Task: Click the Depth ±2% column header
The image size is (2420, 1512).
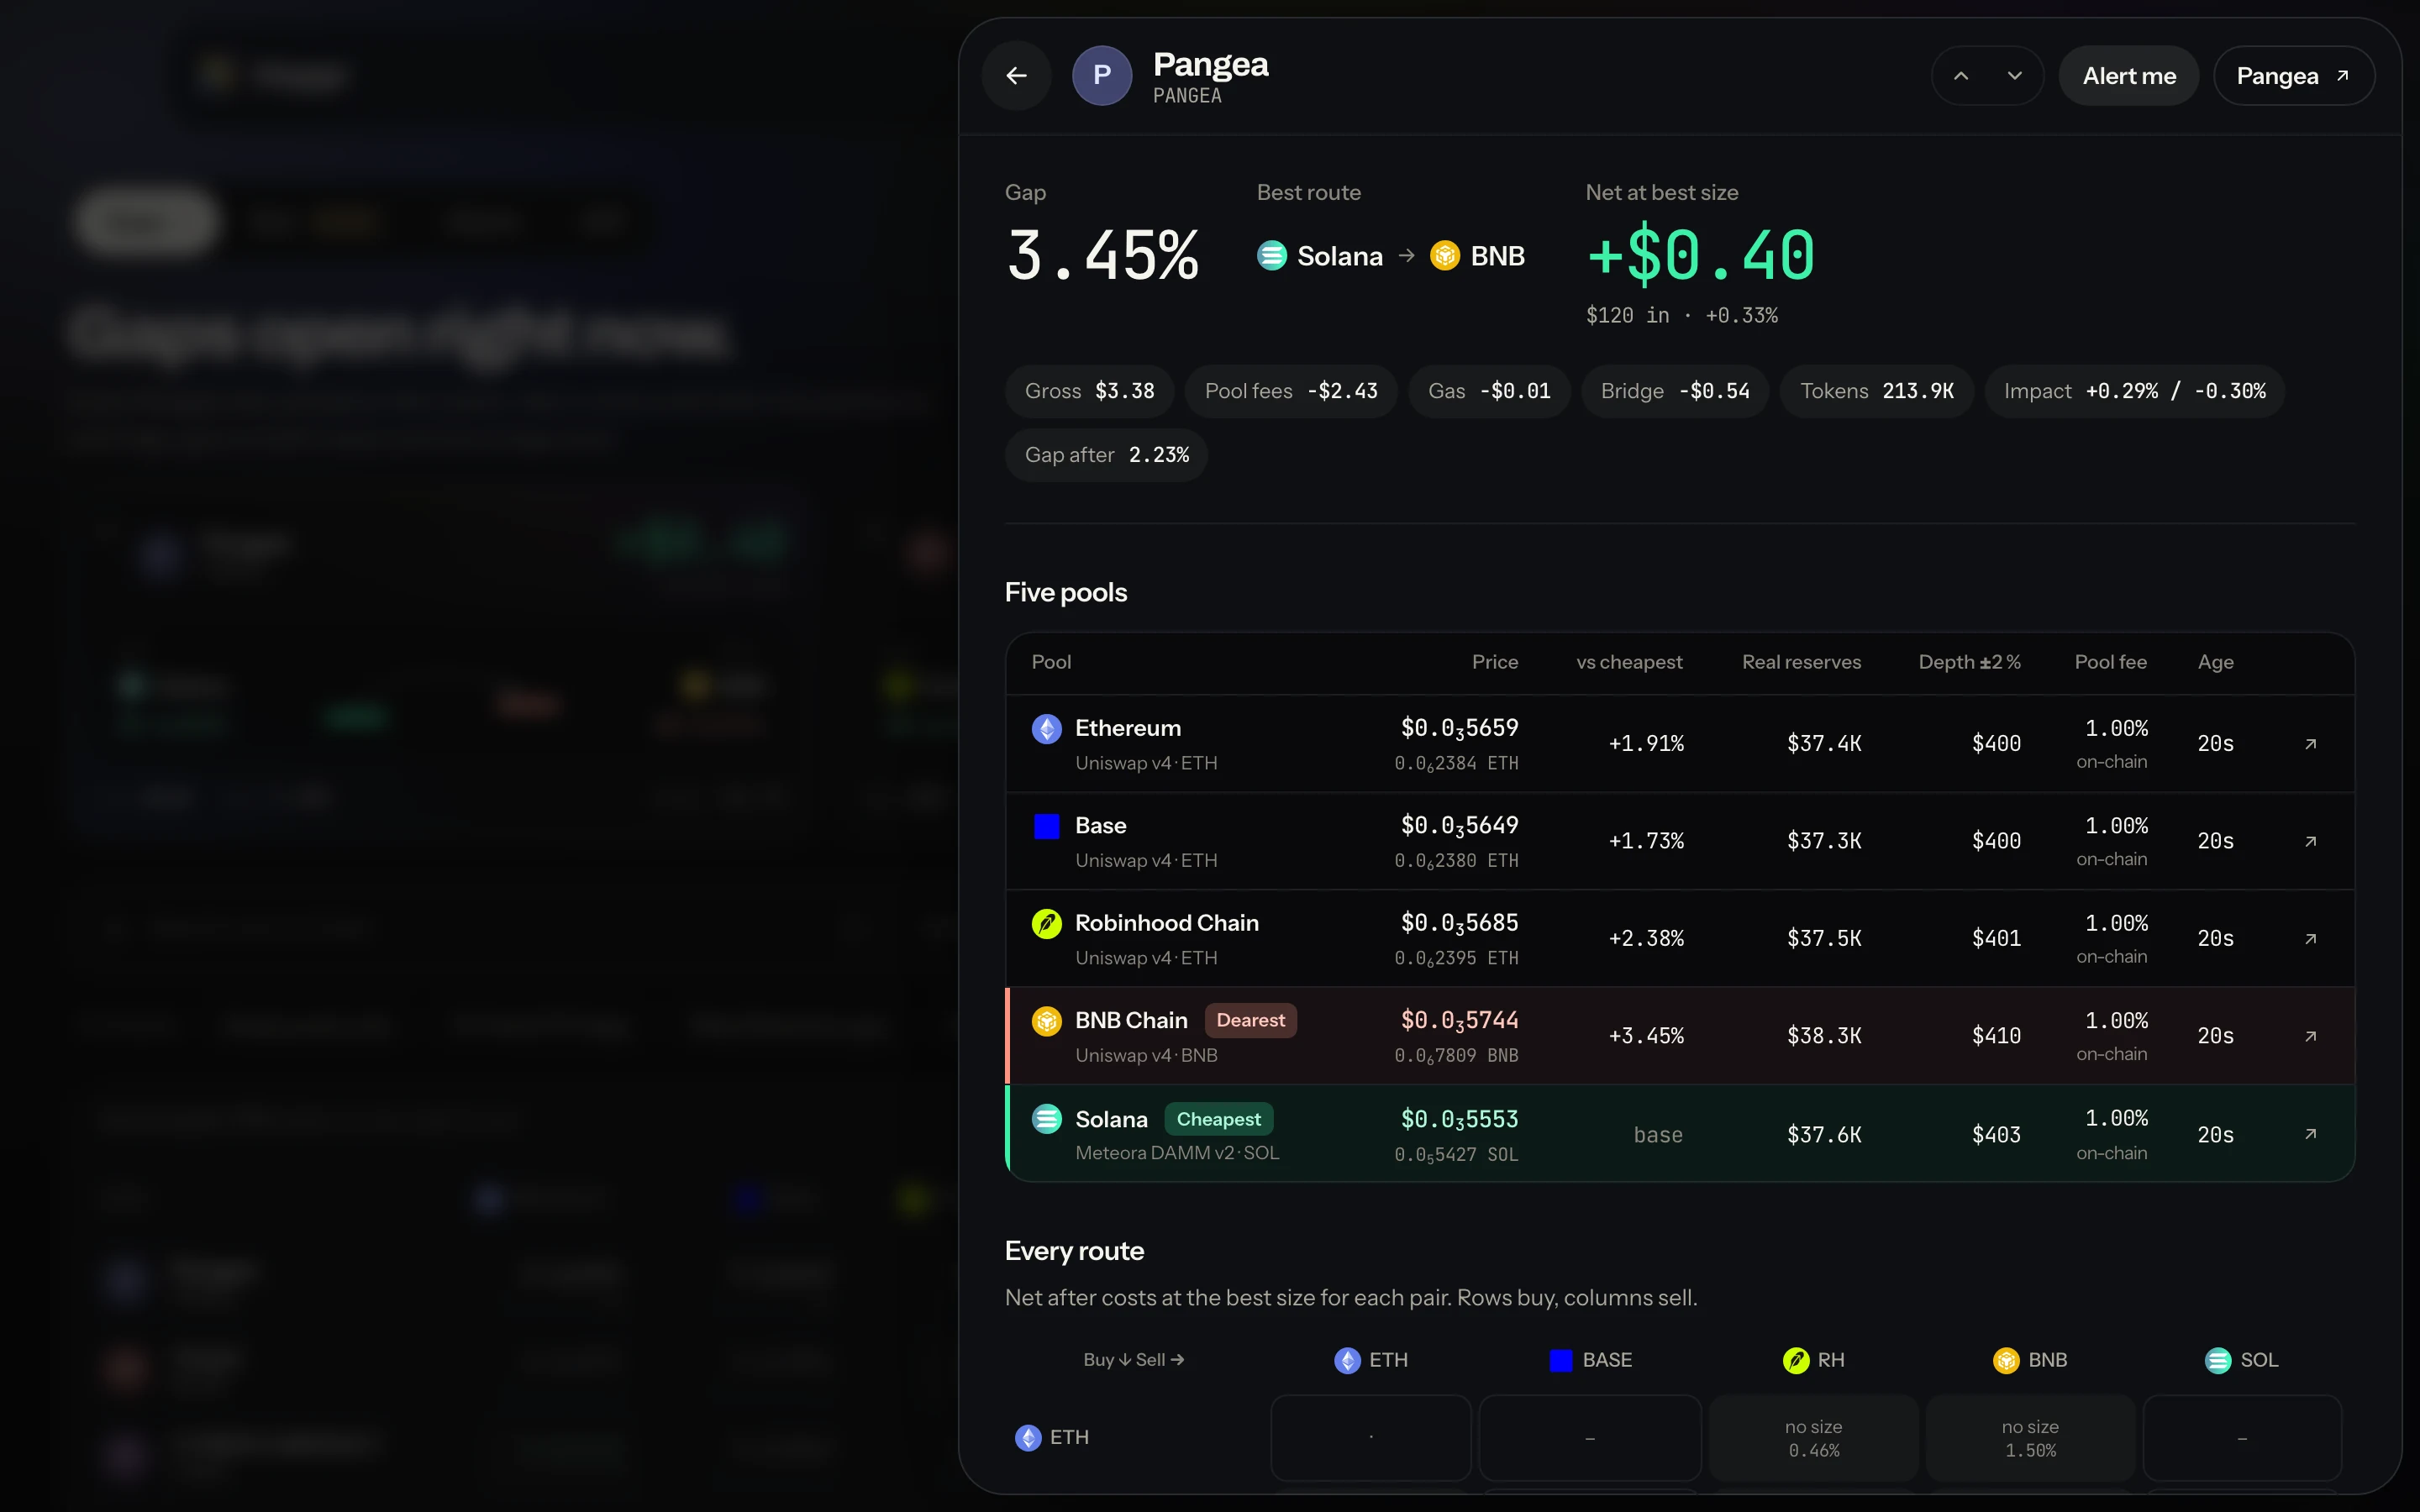Action: coord(1969,662)
